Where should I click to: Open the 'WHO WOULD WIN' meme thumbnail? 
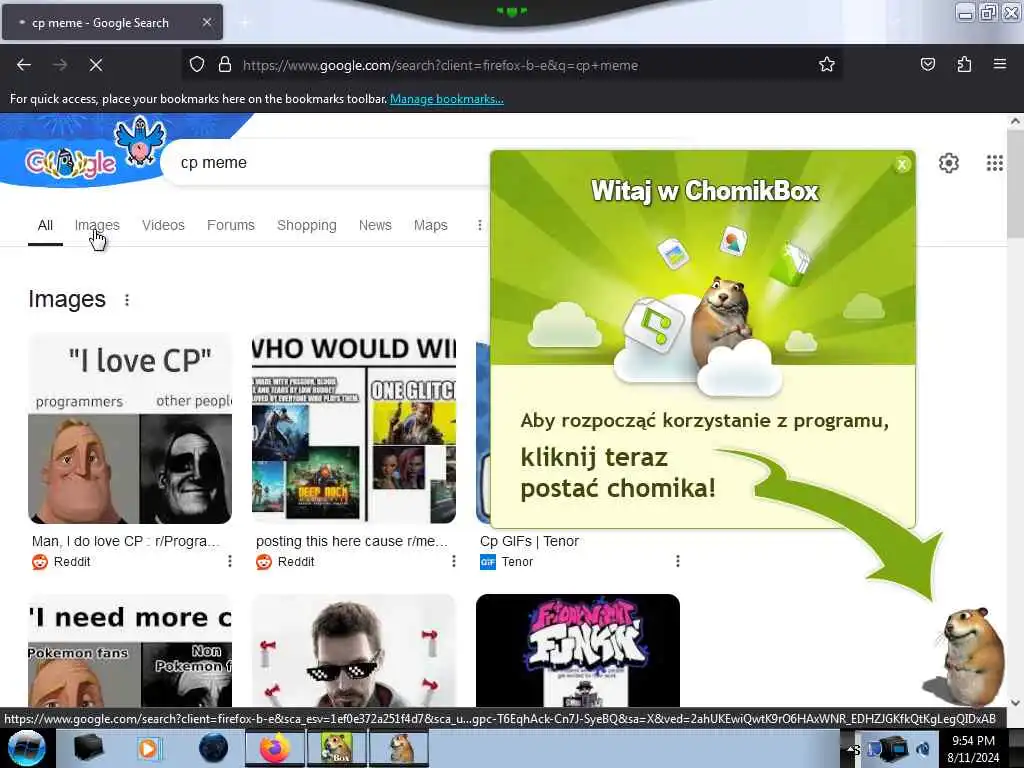(x=354, y=428)
